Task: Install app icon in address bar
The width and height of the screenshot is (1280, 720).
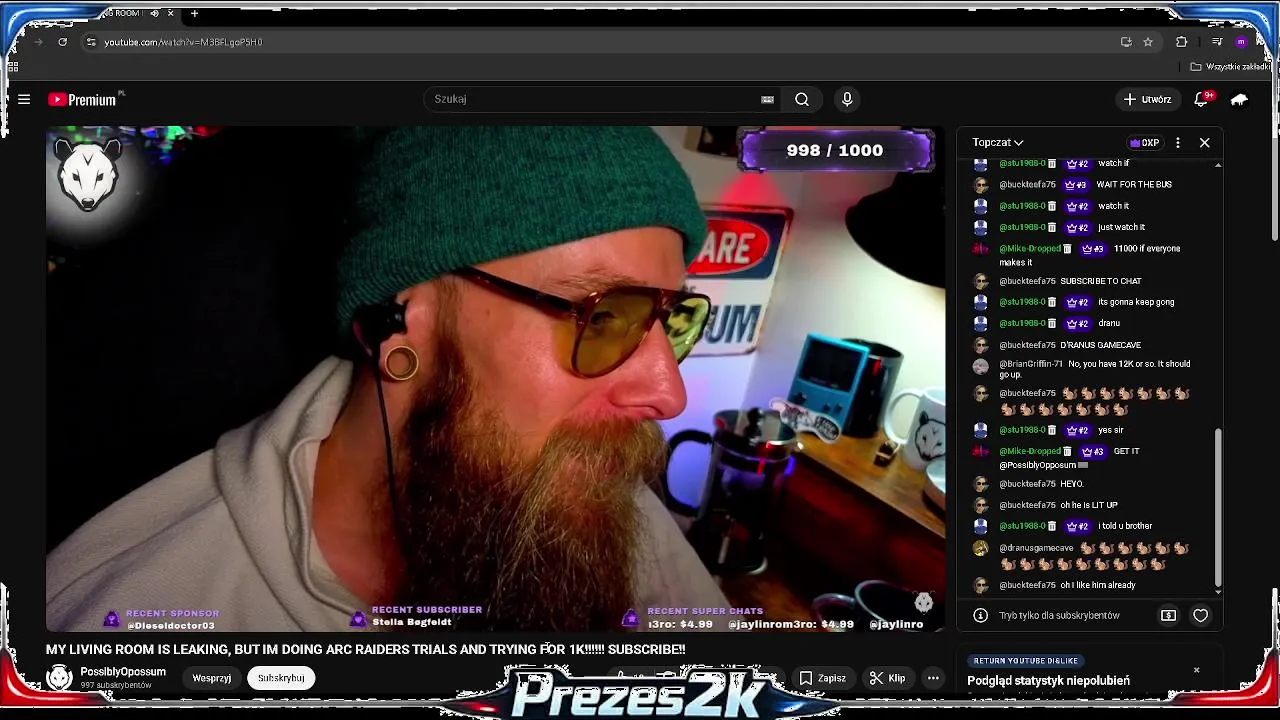Action: click(x=1126, y=42)
